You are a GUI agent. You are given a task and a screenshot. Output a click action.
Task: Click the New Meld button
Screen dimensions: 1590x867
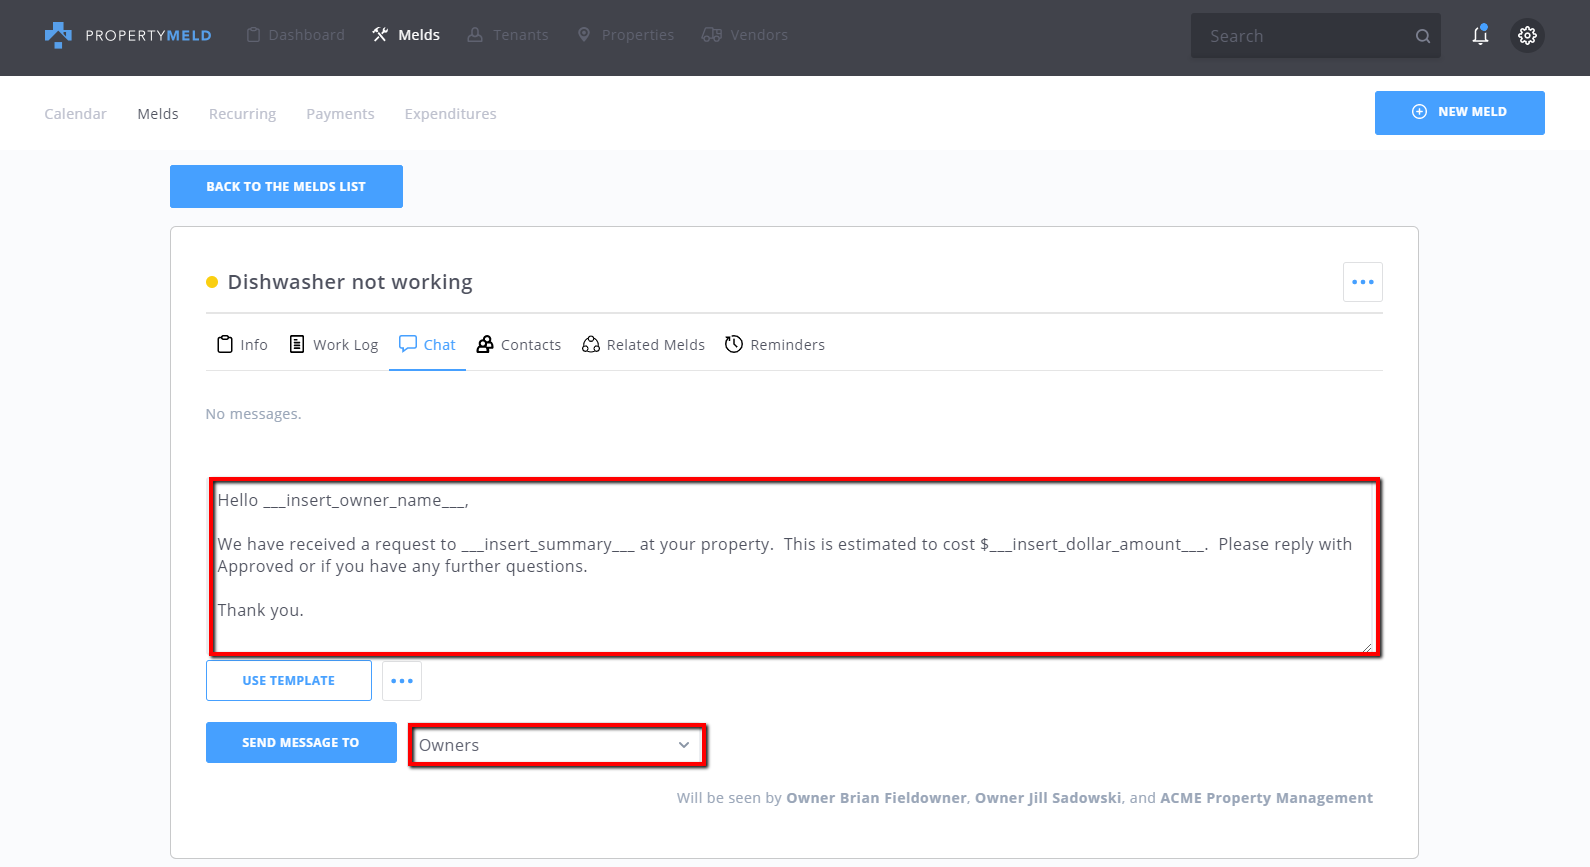(x=1459, y=112)
